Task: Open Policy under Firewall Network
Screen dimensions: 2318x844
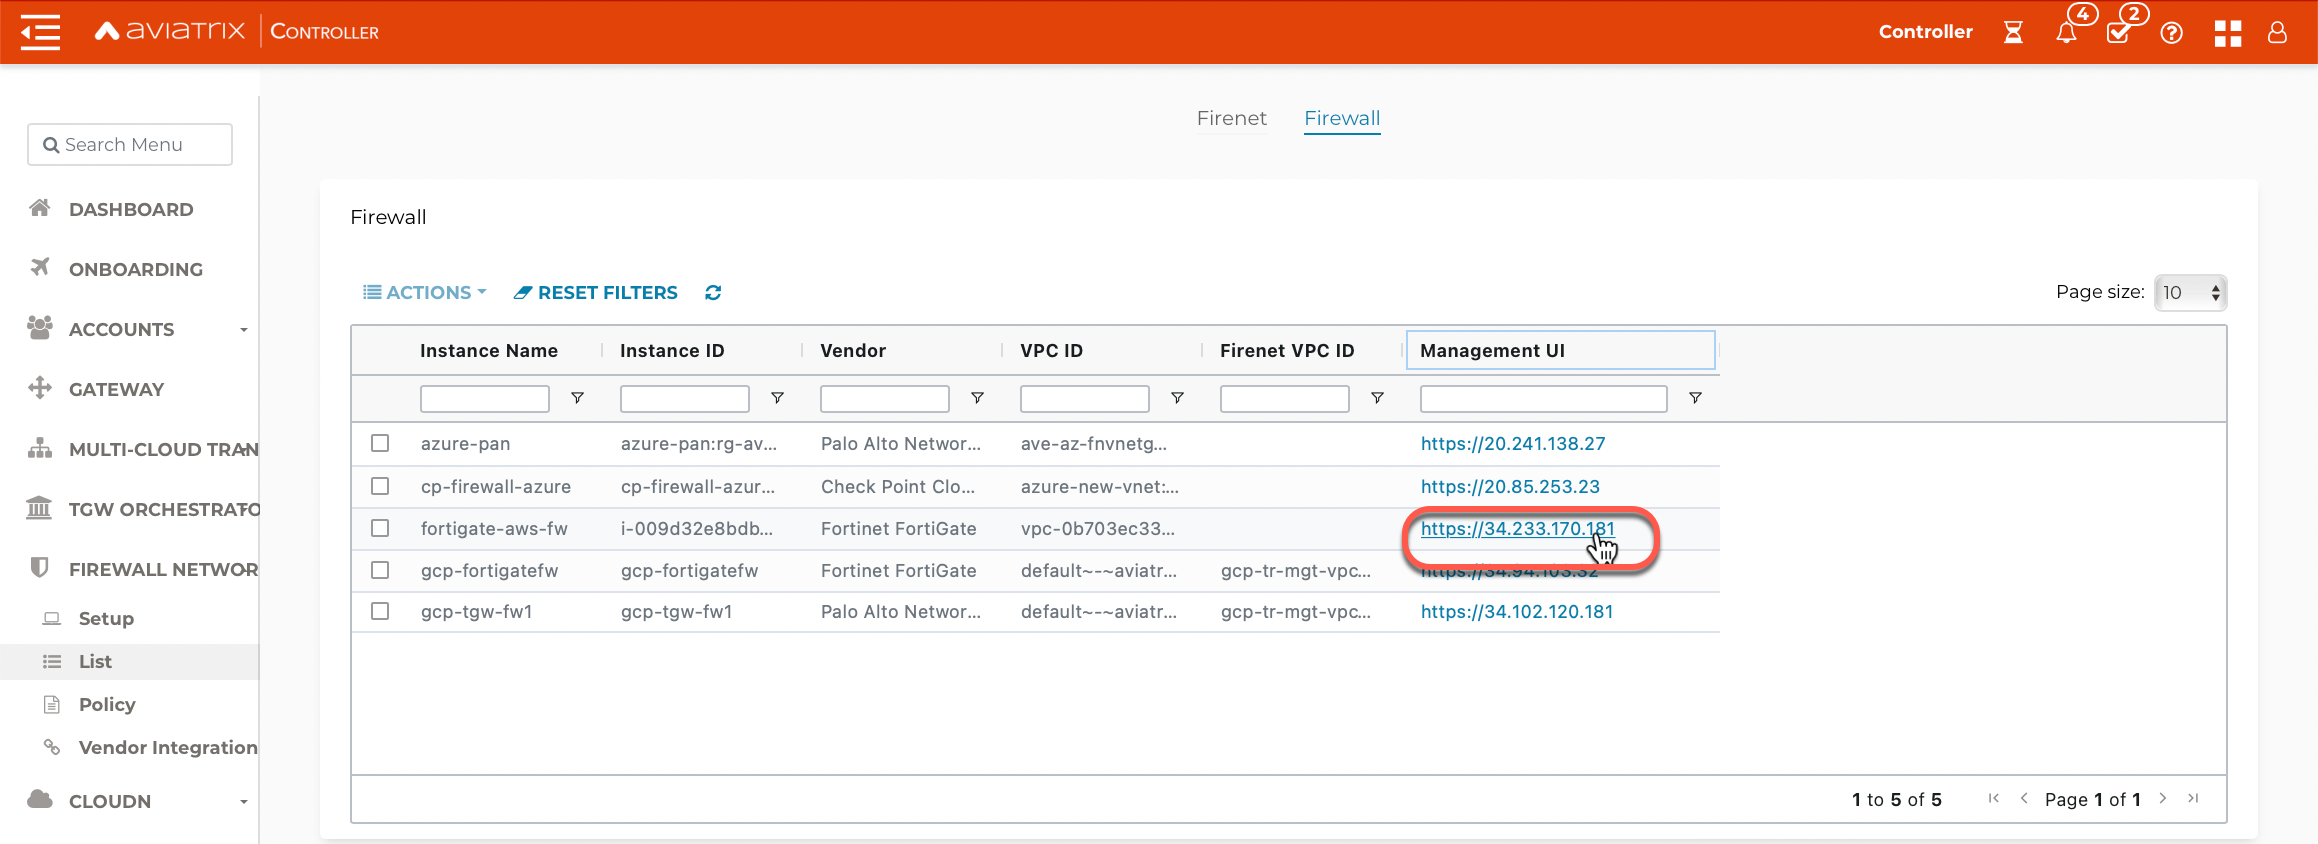Action: point(107,704)
